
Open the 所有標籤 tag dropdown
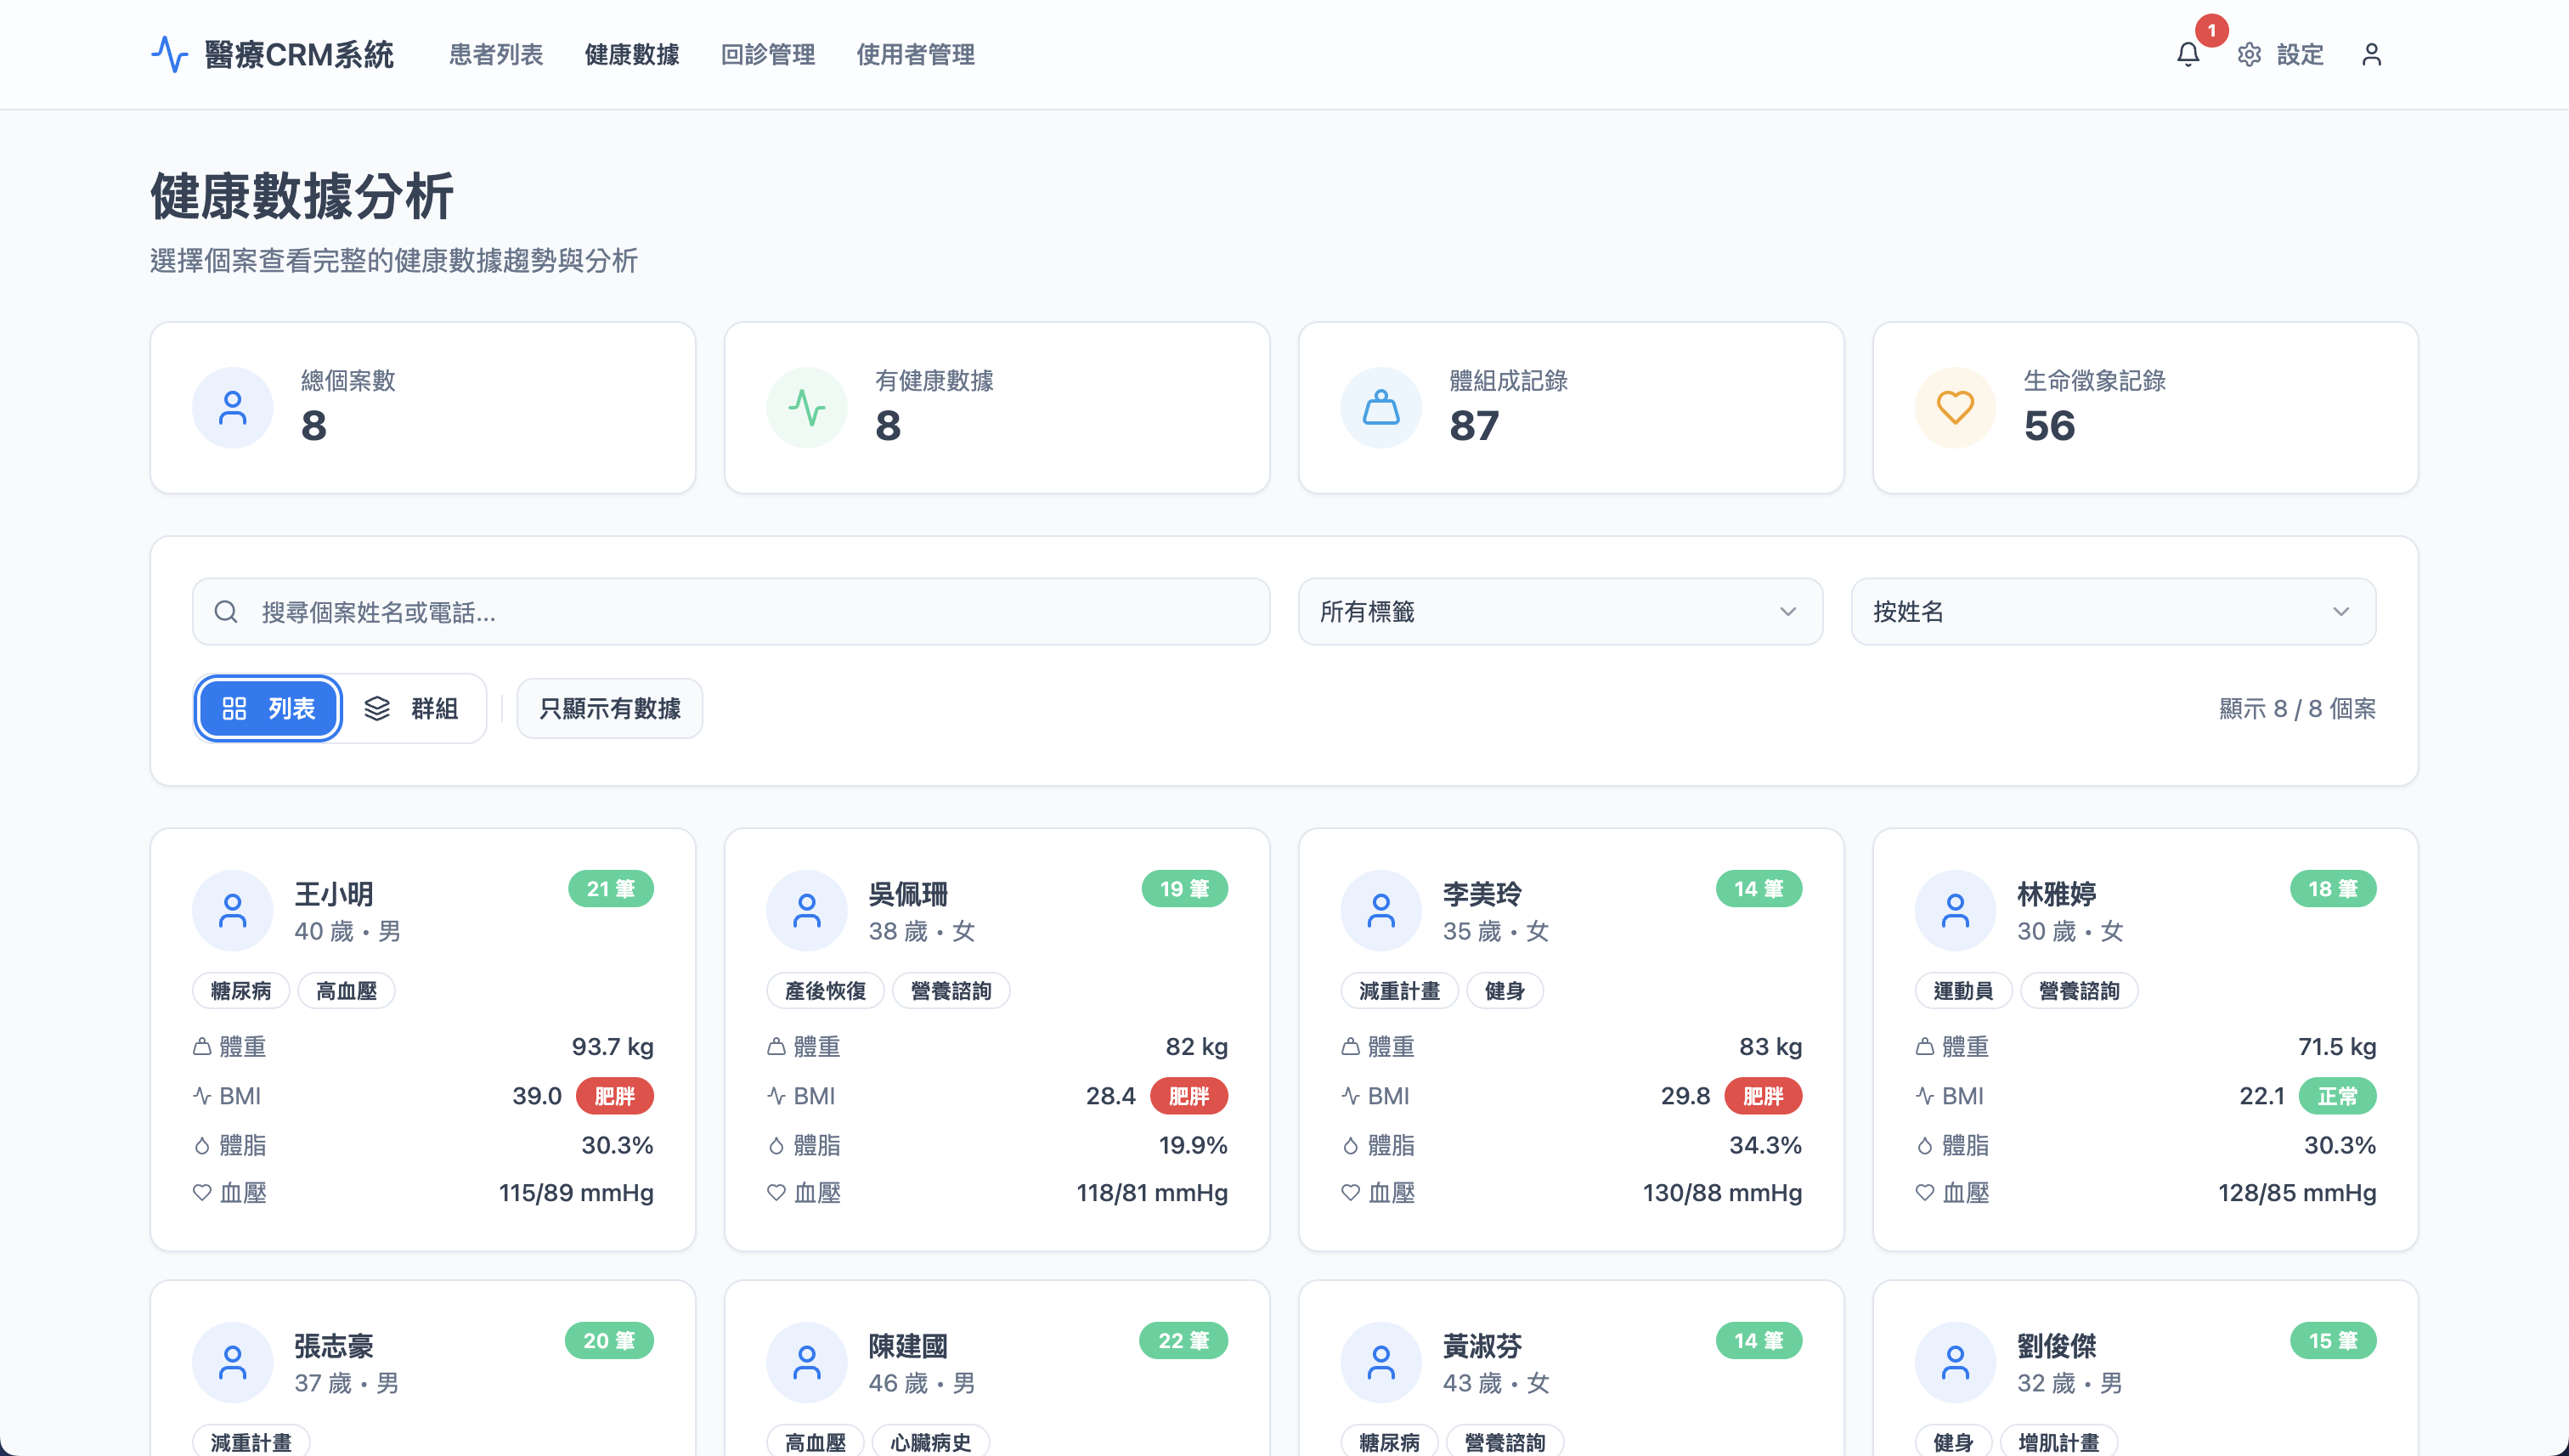[x=1560, y=611]
